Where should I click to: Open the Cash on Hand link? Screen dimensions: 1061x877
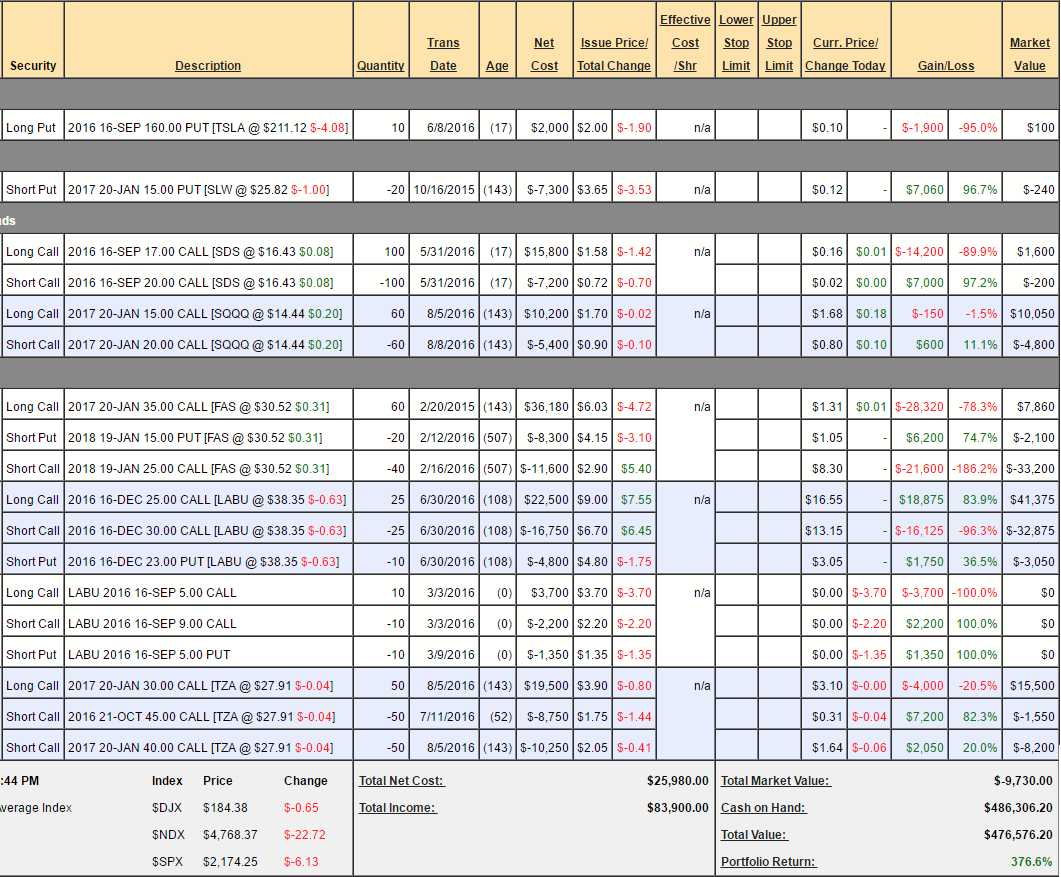click(x=763, y=808)
